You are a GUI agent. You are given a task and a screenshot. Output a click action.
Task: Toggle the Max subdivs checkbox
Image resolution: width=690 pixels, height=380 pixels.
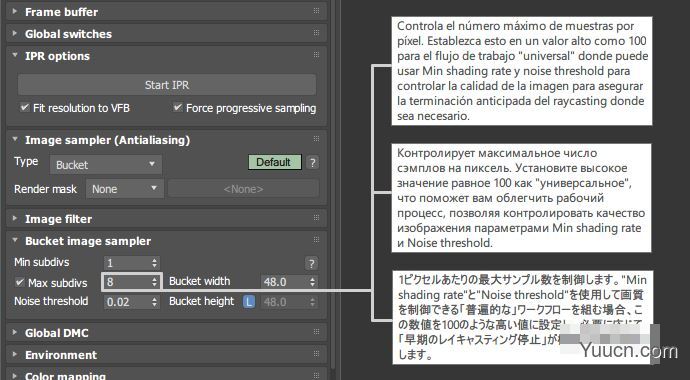[19, 282]
